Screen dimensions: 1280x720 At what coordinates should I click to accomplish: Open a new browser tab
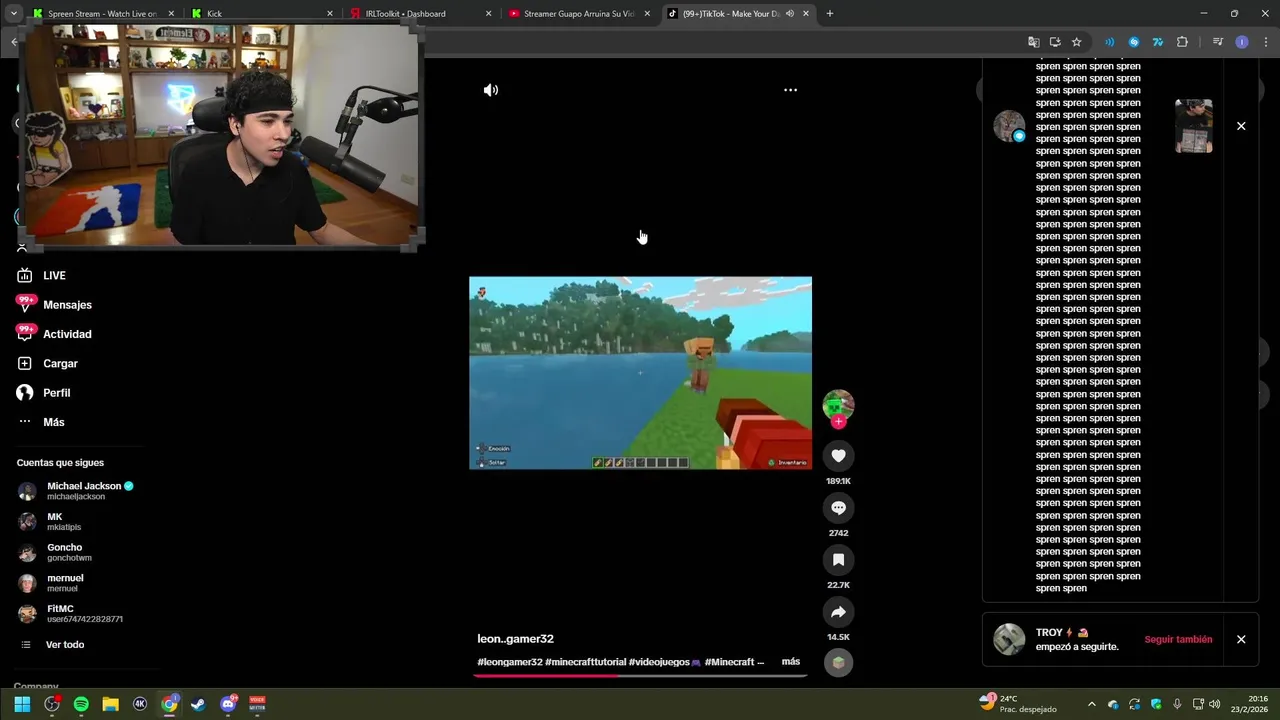[x=829, y=14]
